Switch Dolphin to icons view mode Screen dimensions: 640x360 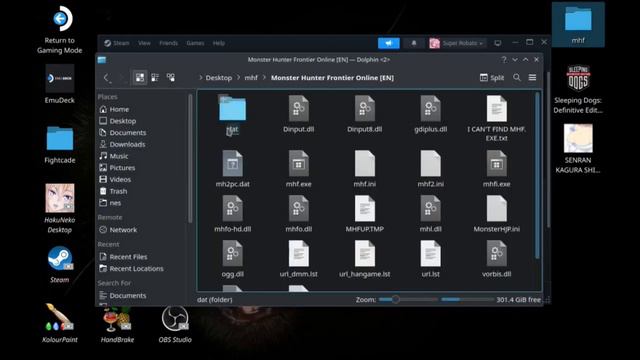click(x=140, y=78)
